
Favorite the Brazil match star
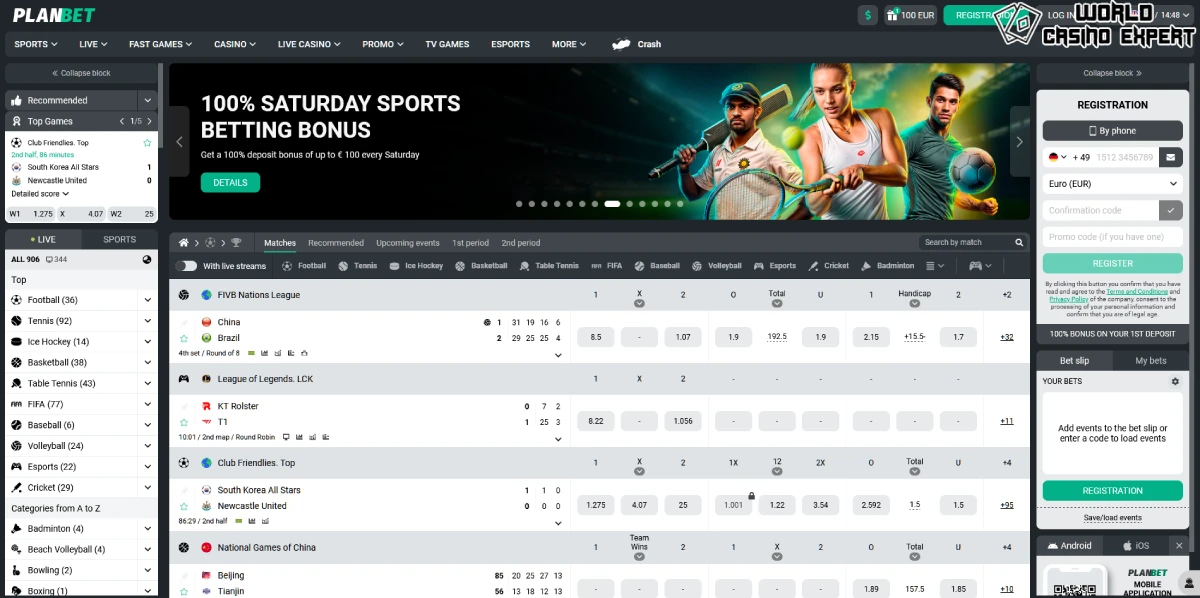click(184, 338)
